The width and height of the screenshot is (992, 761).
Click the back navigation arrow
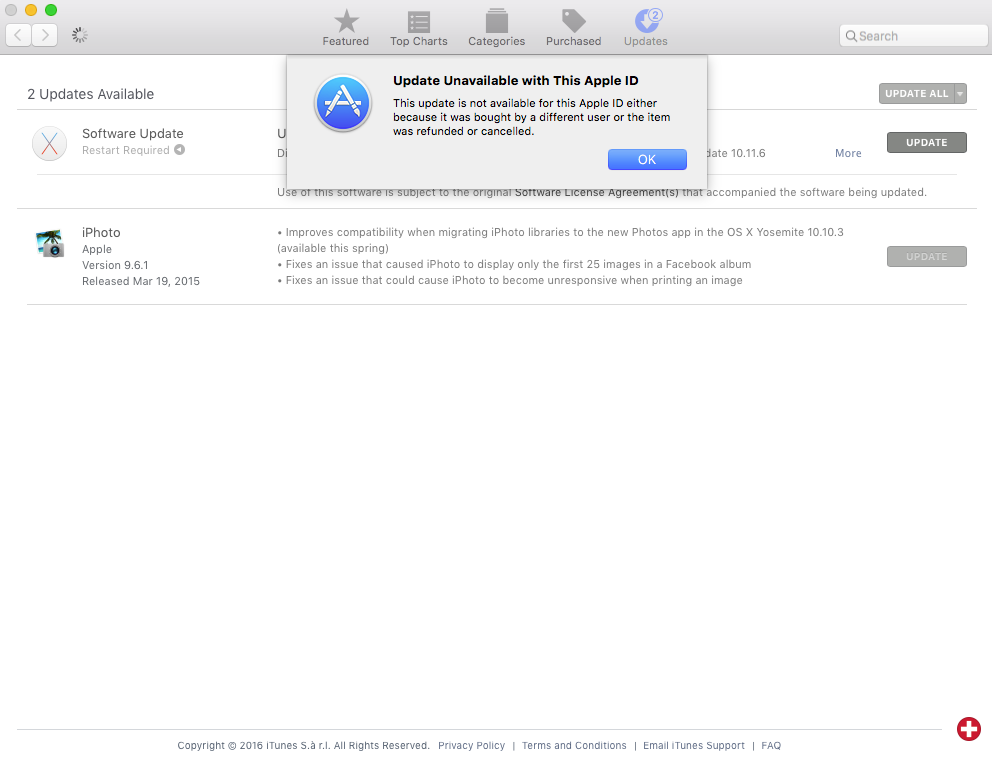click(18, 35)
